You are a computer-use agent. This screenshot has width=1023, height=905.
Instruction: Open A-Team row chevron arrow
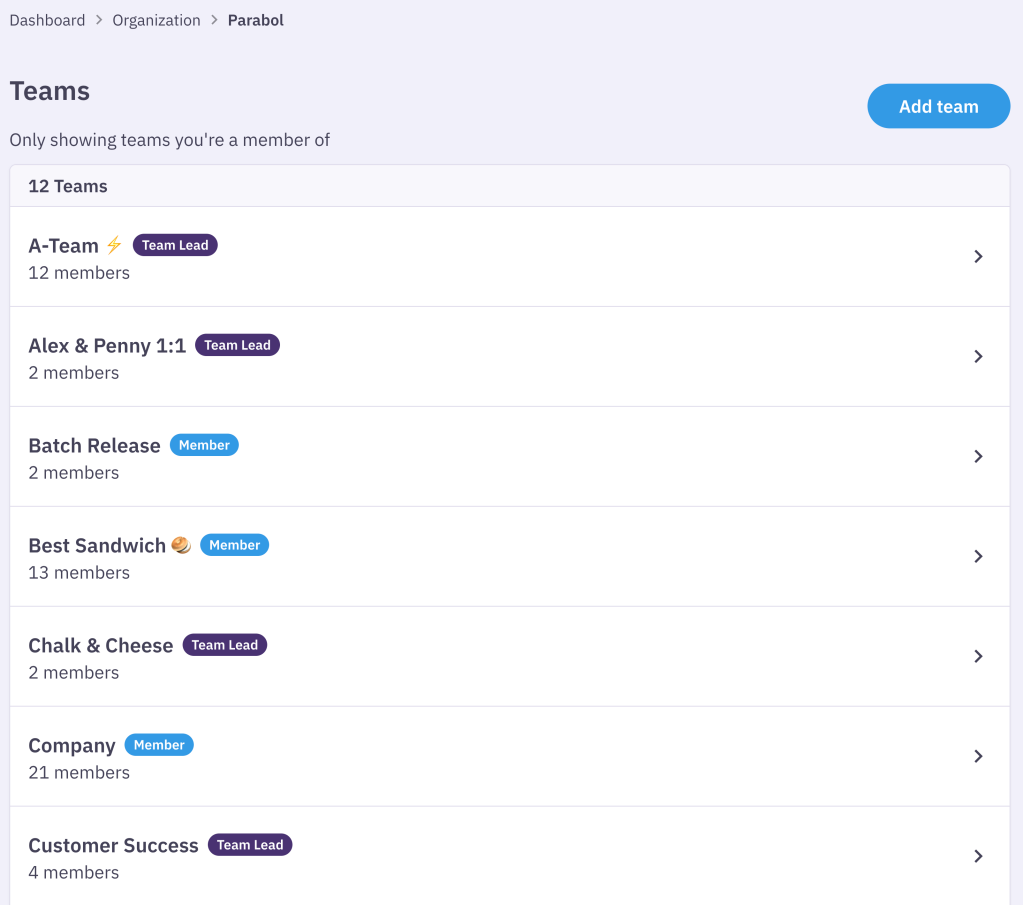978,256
